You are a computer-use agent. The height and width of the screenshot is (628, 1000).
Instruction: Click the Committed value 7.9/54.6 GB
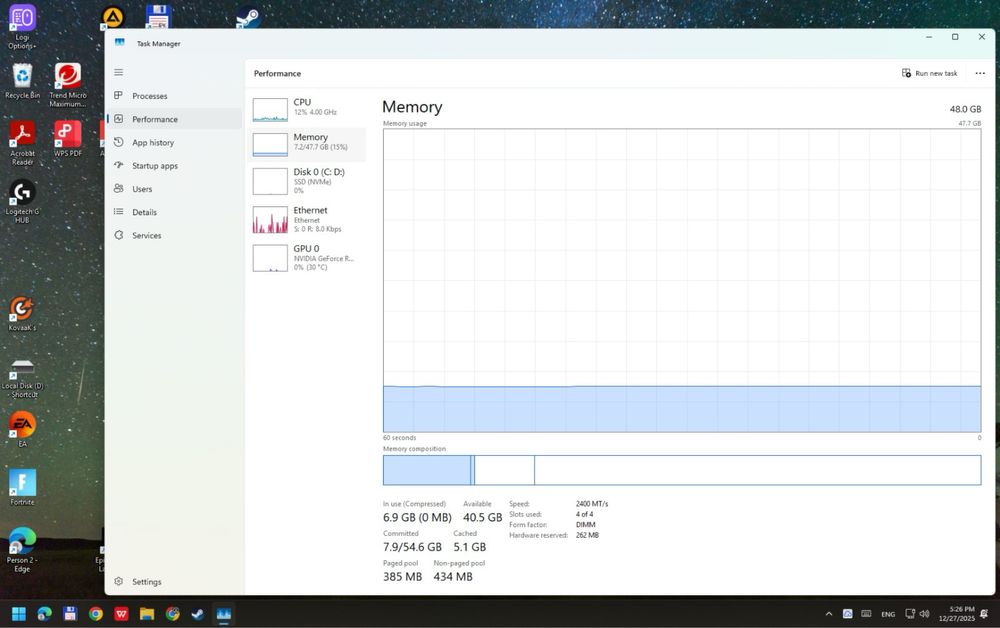[x=412, y=547]
